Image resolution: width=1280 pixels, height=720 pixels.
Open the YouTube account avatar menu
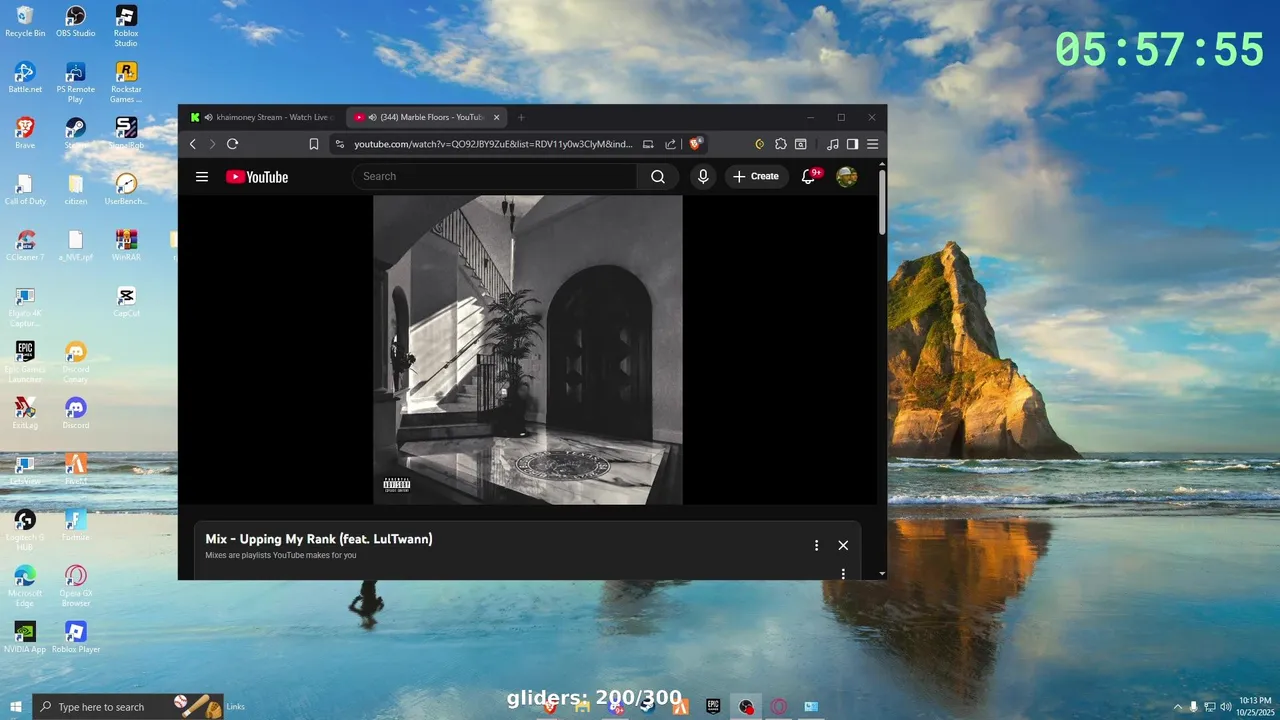click(847, 177)
